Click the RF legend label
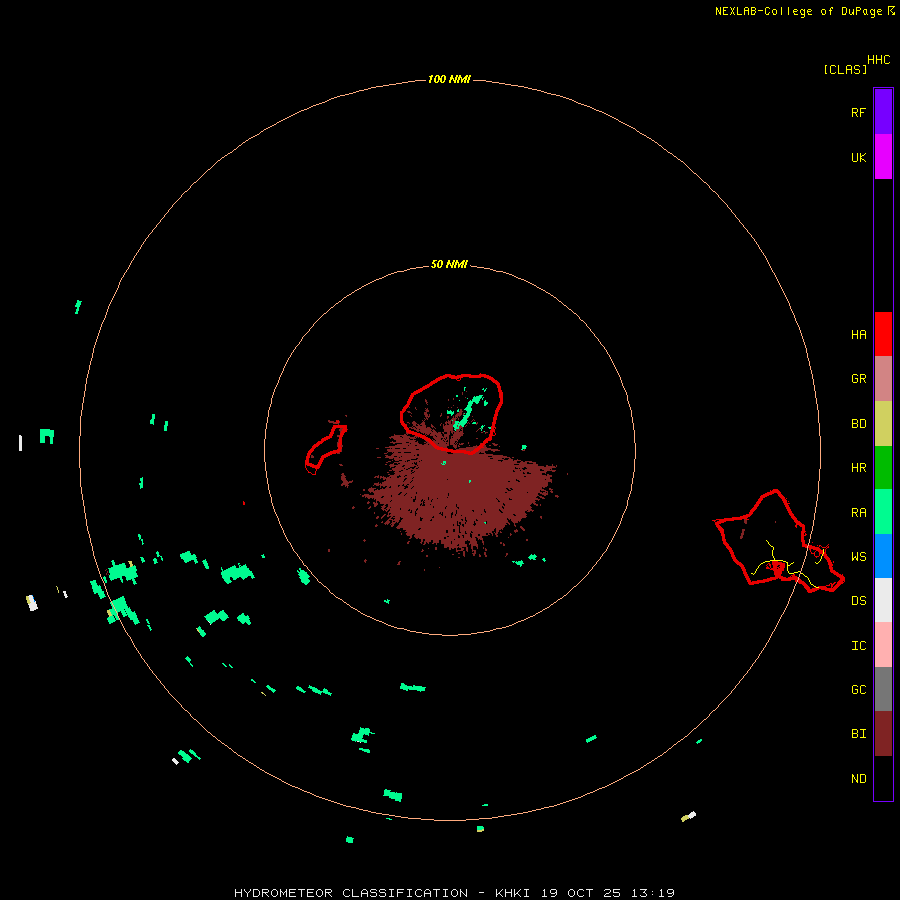This screenshot has height=900, width=900. pos(858,113)
